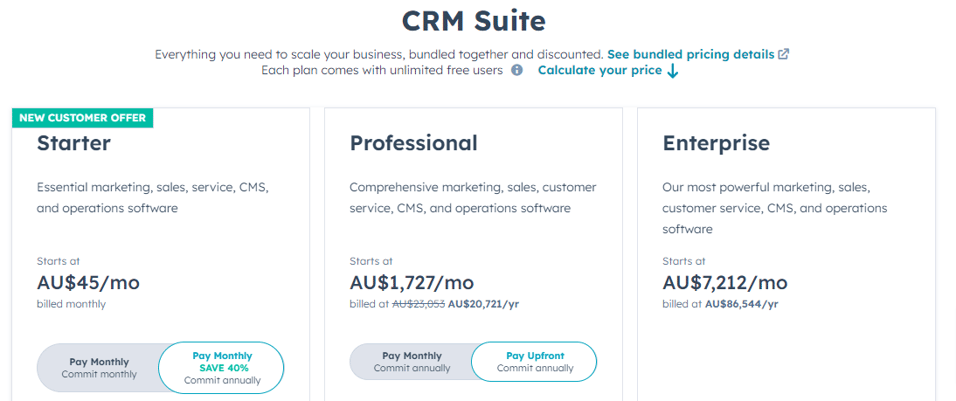
Task: Click the Enterprise plan heading
Action: pyautogui.click(x=716, y=143)
